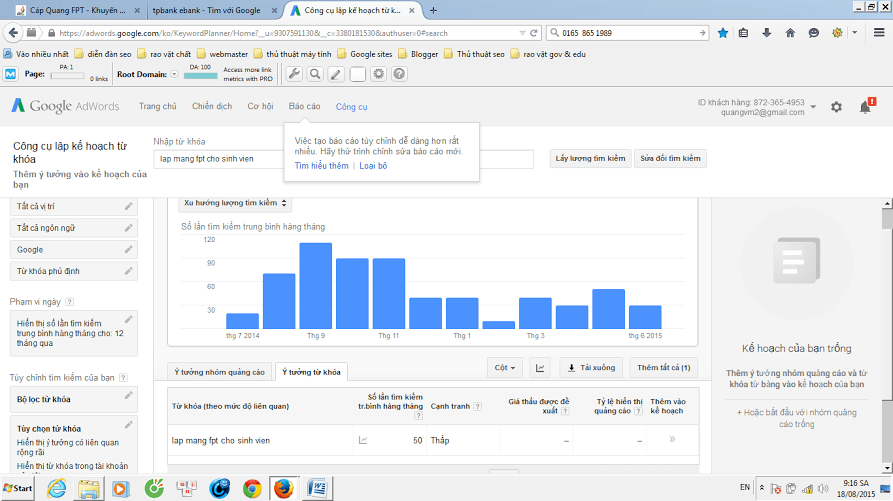893x501 pixels.
Task: Open the Báo cáo menu
Action: [x=304, y=106]
